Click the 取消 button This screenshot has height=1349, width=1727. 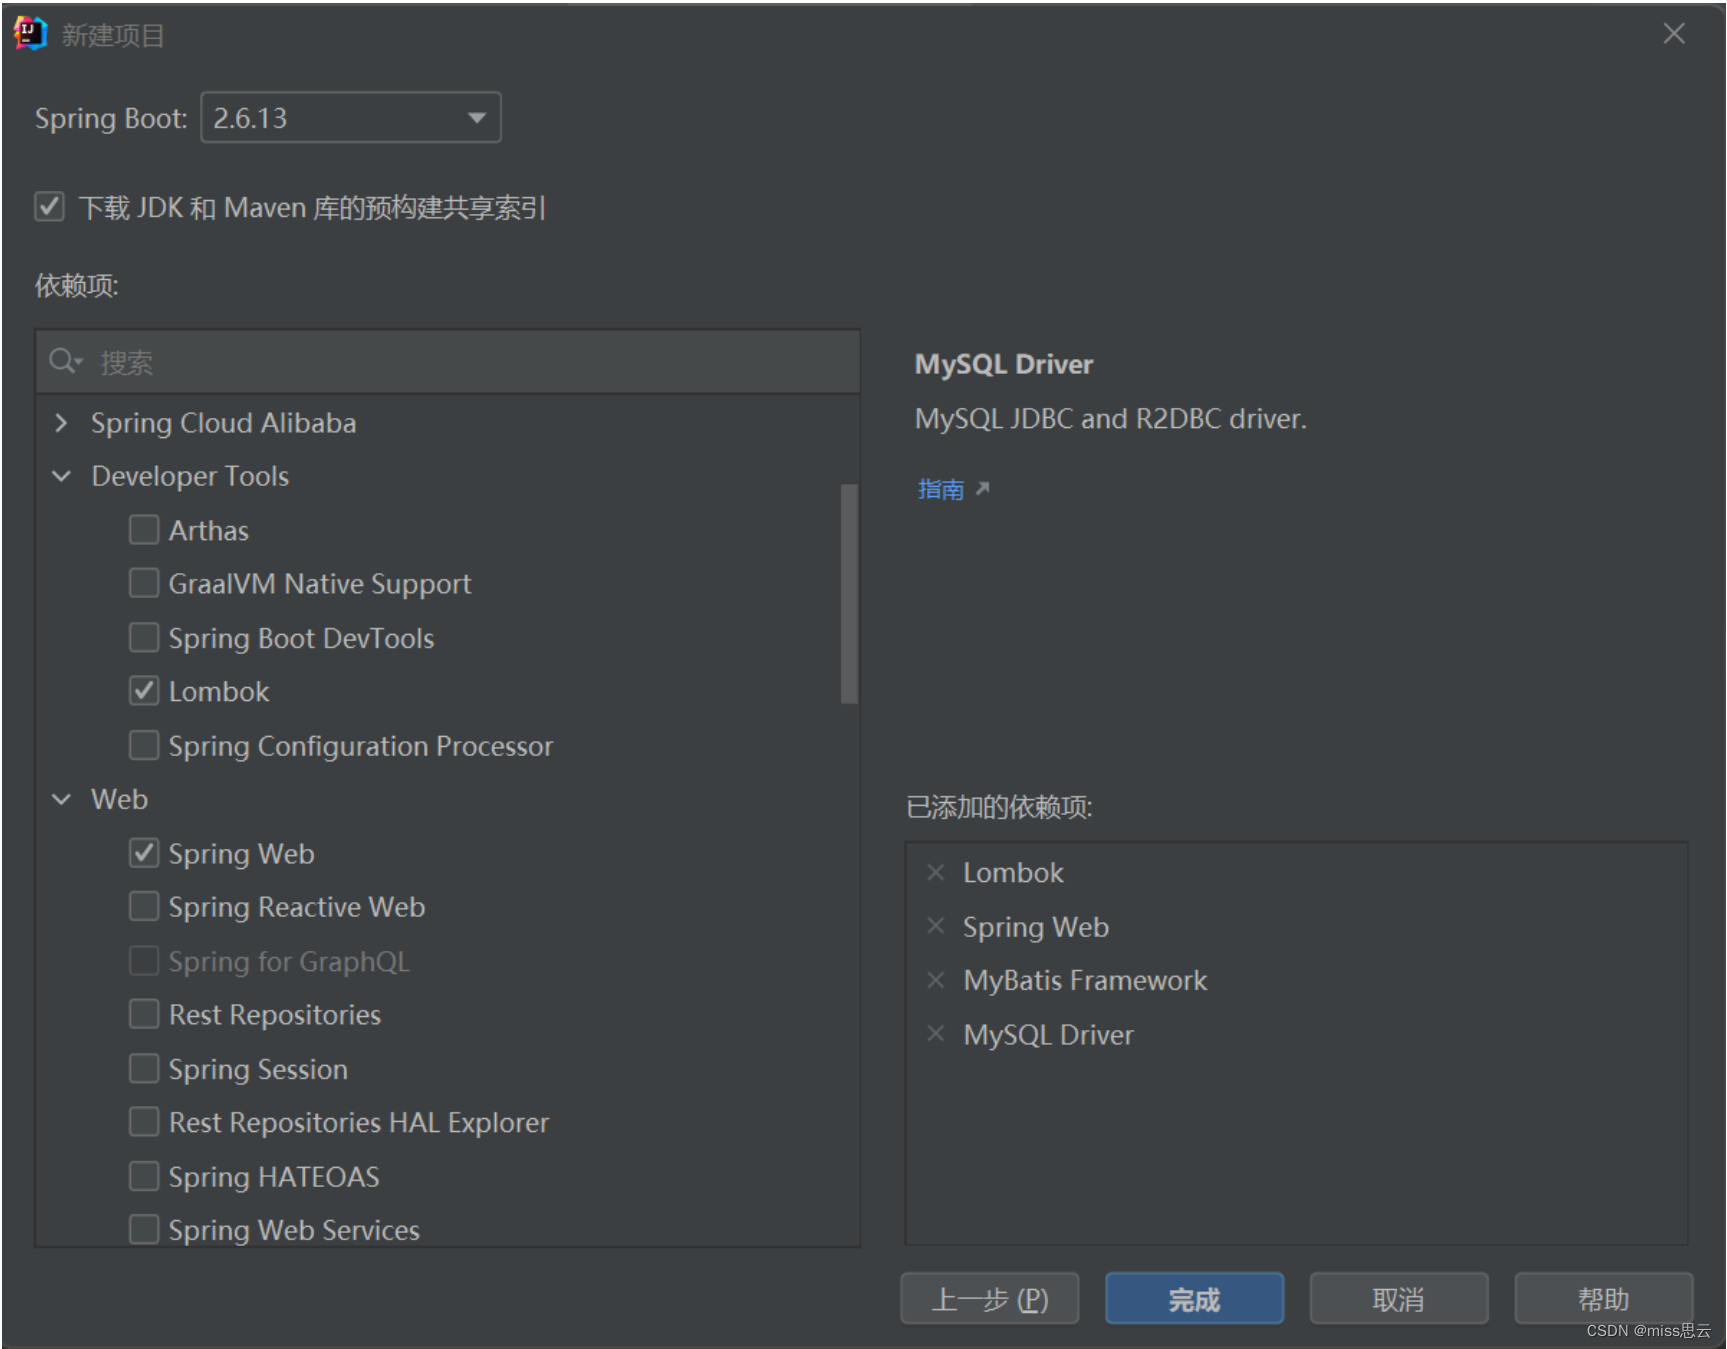1399,1299
